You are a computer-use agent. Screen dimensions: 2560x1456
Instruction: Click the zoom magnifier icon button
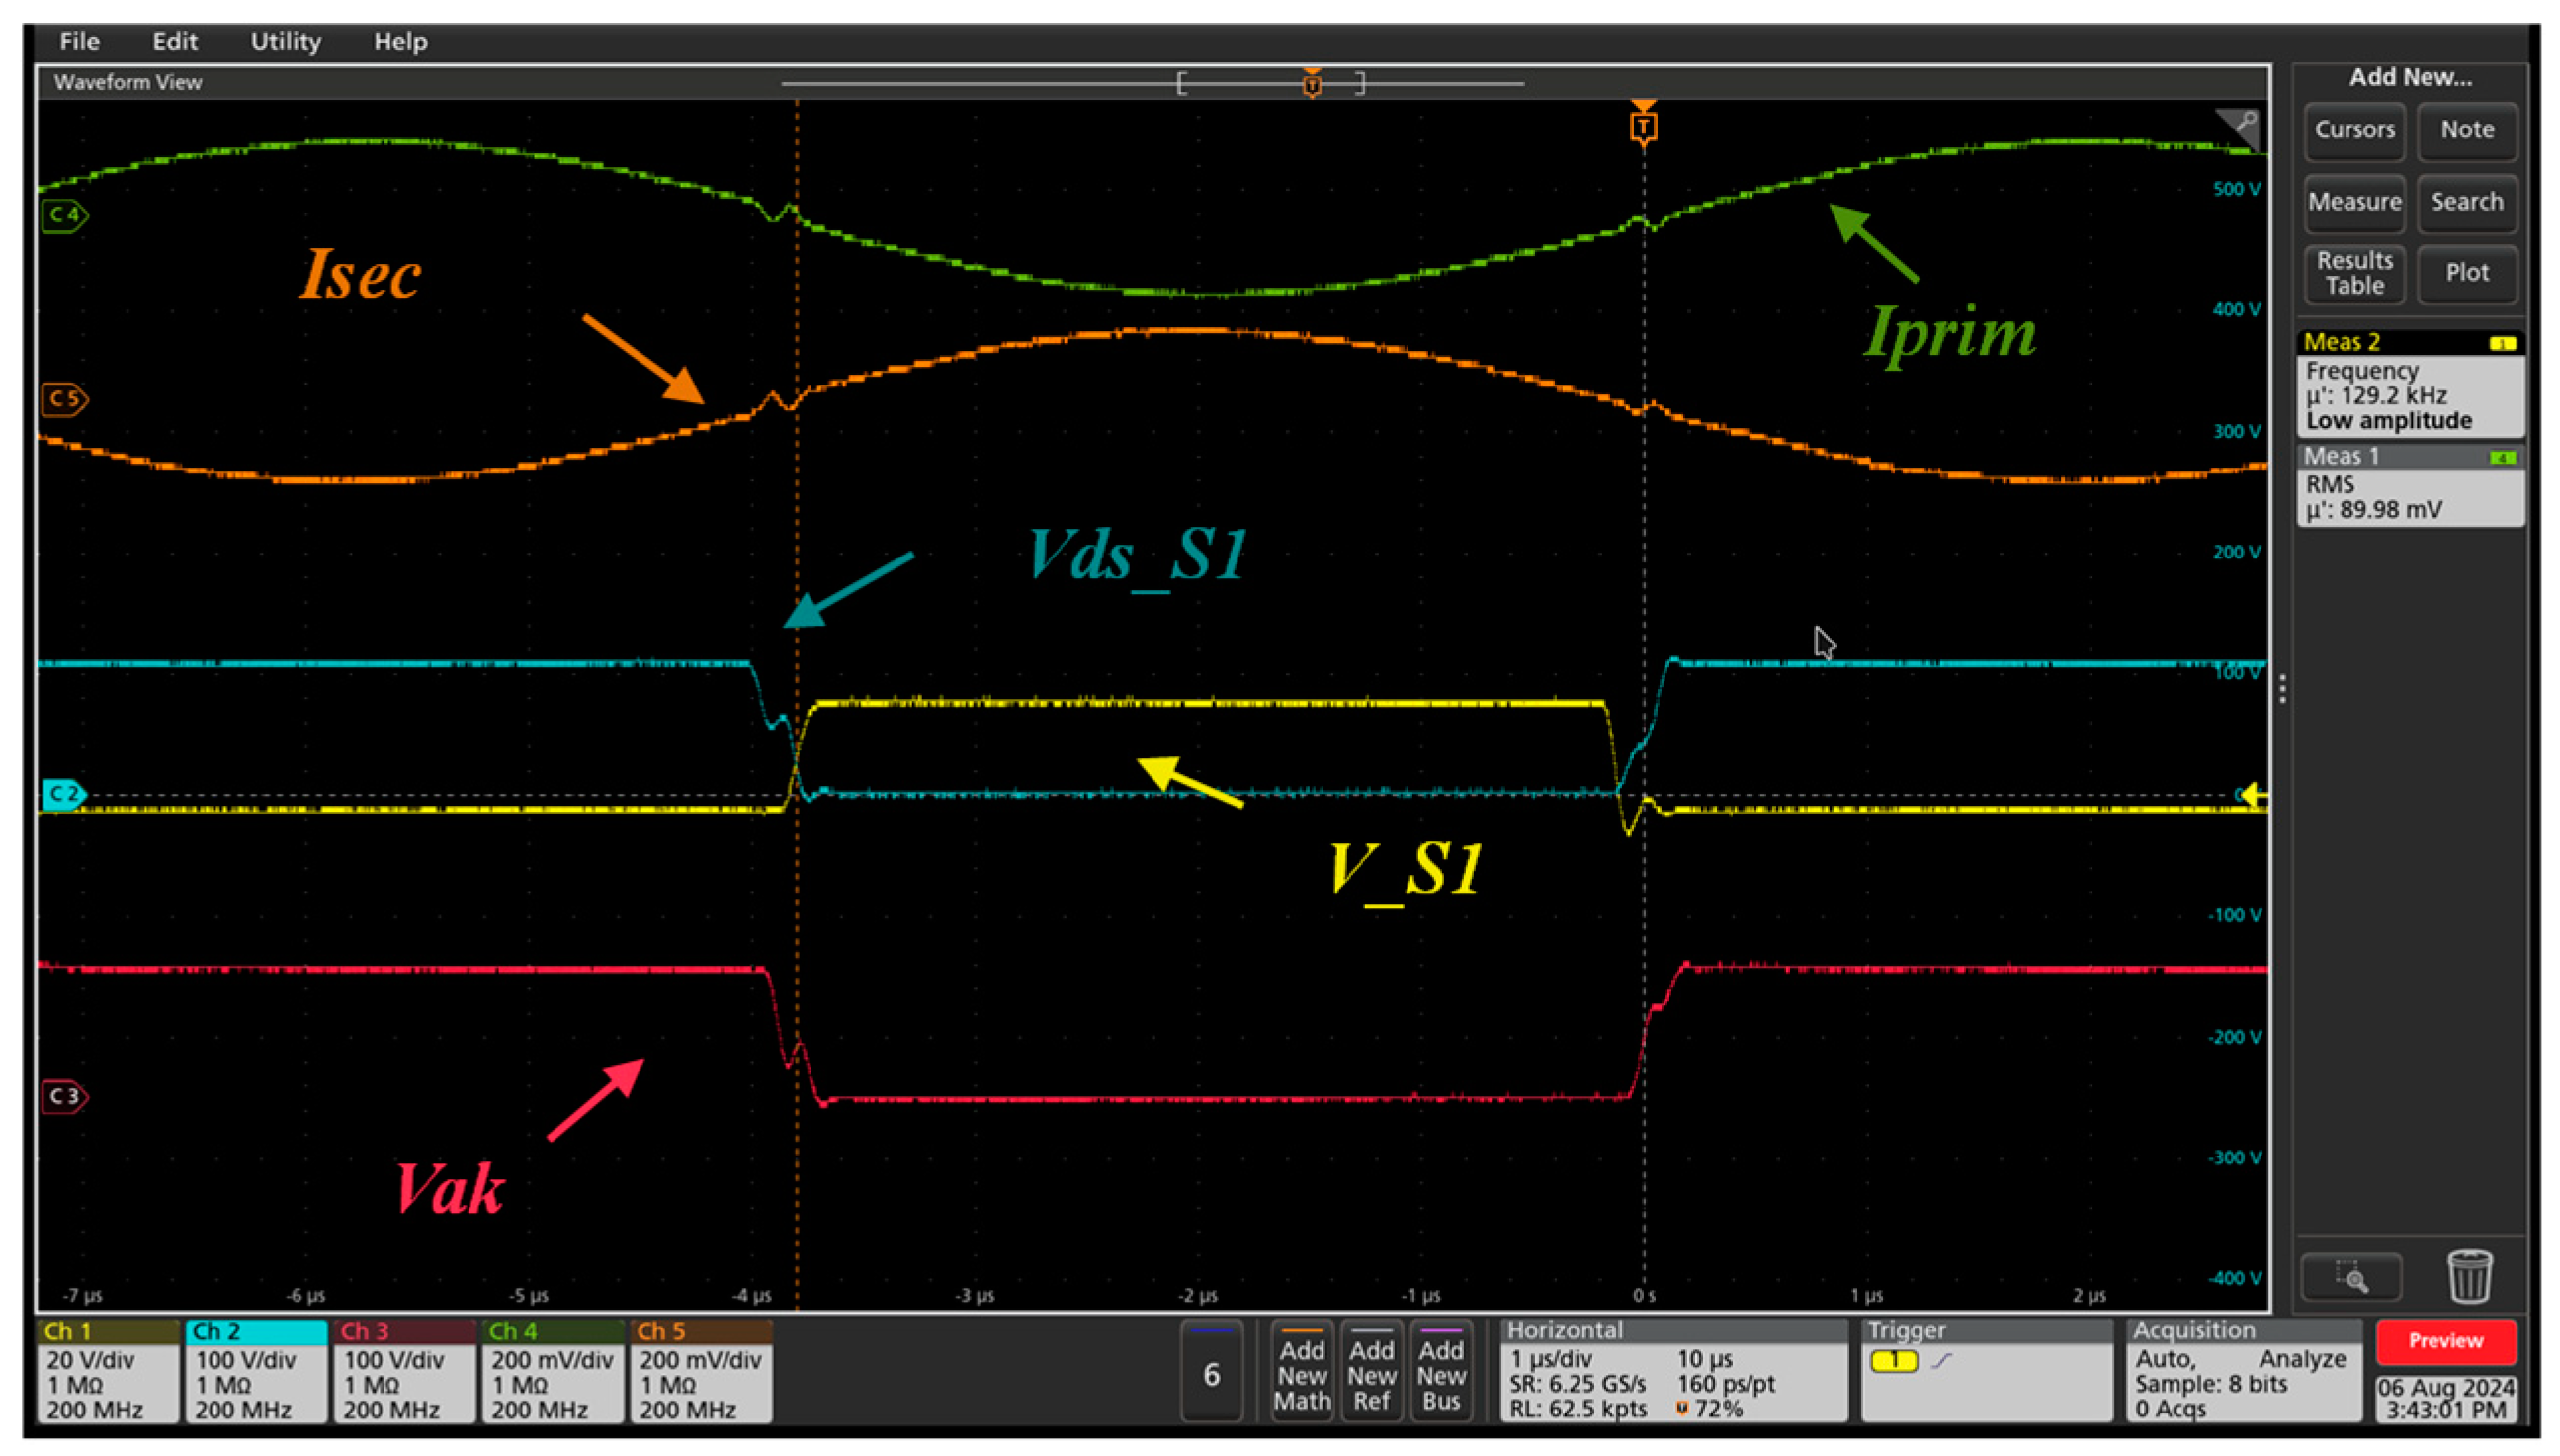click(2351, 1278)
